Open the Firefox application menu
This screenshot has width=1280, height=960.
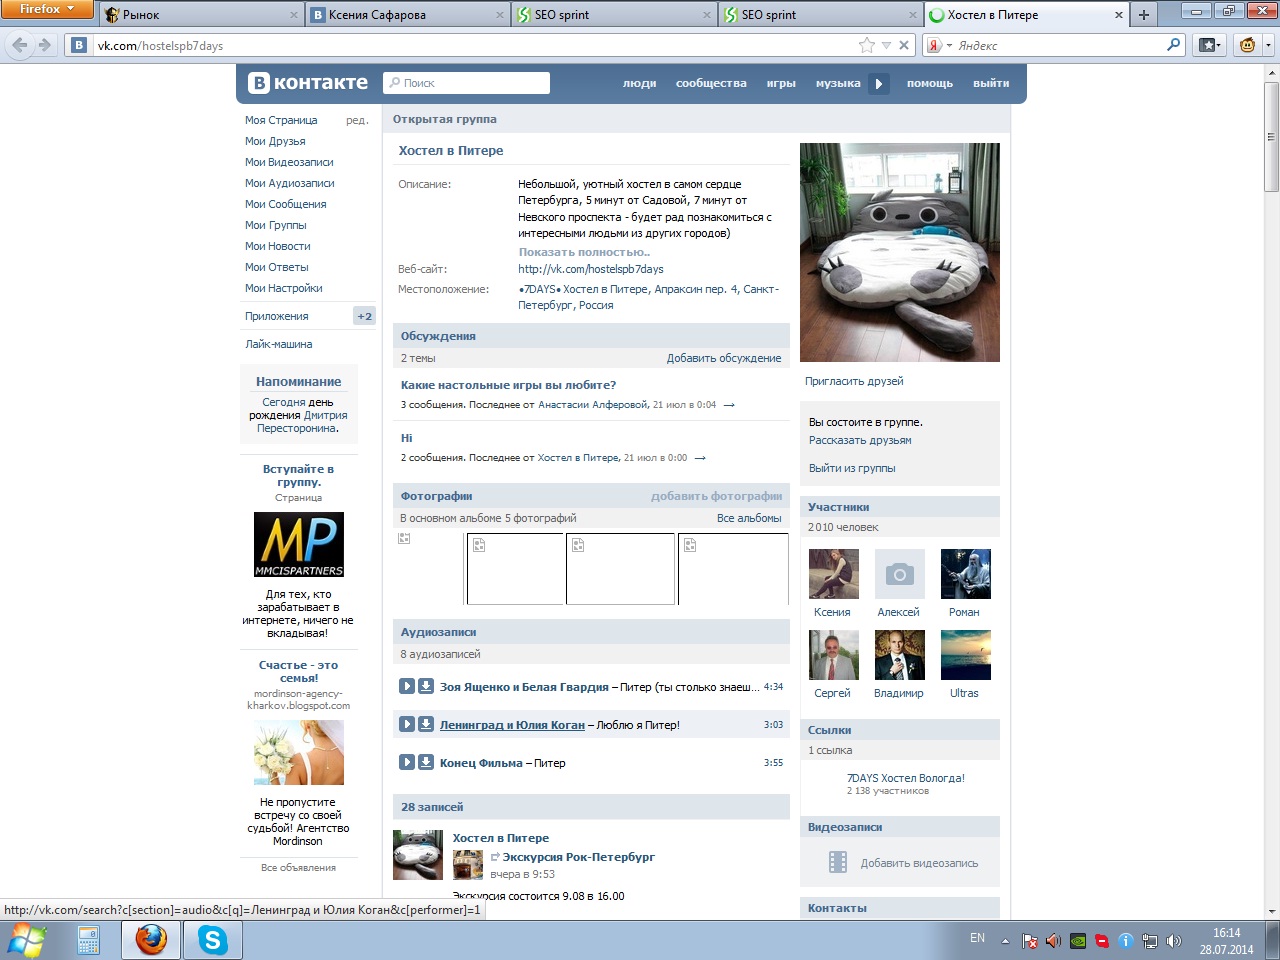point(47,9)
